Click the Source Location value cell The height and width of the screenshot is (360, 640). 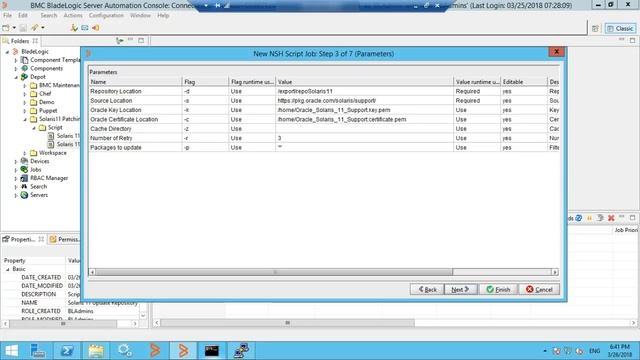pos(364,100)
